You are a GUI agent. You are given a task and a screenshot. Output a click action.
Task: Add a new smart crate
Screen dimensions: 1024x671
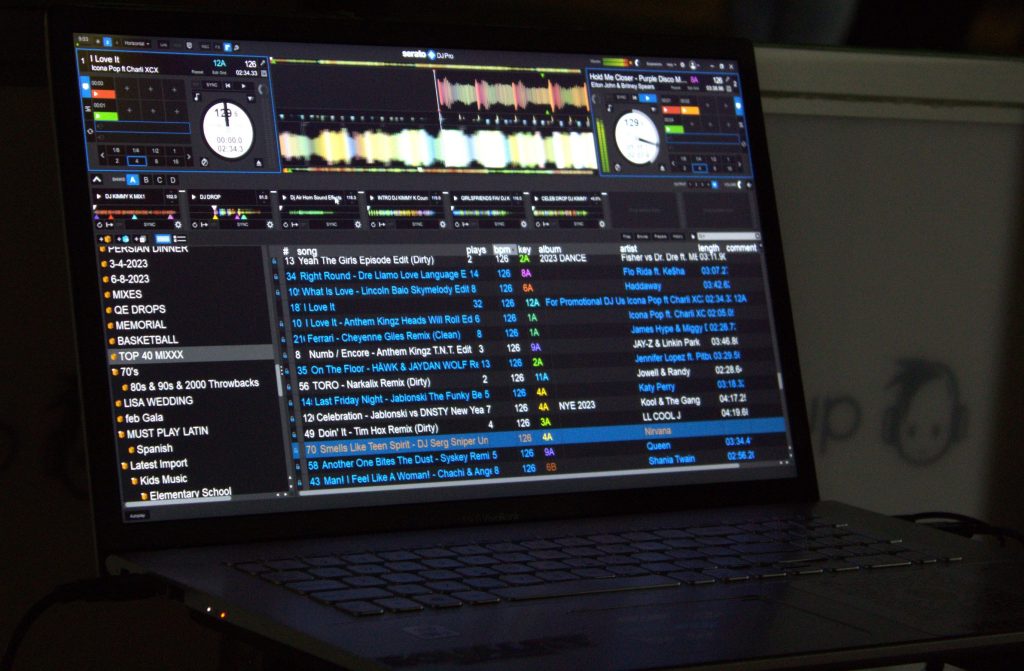coord(122,239)
